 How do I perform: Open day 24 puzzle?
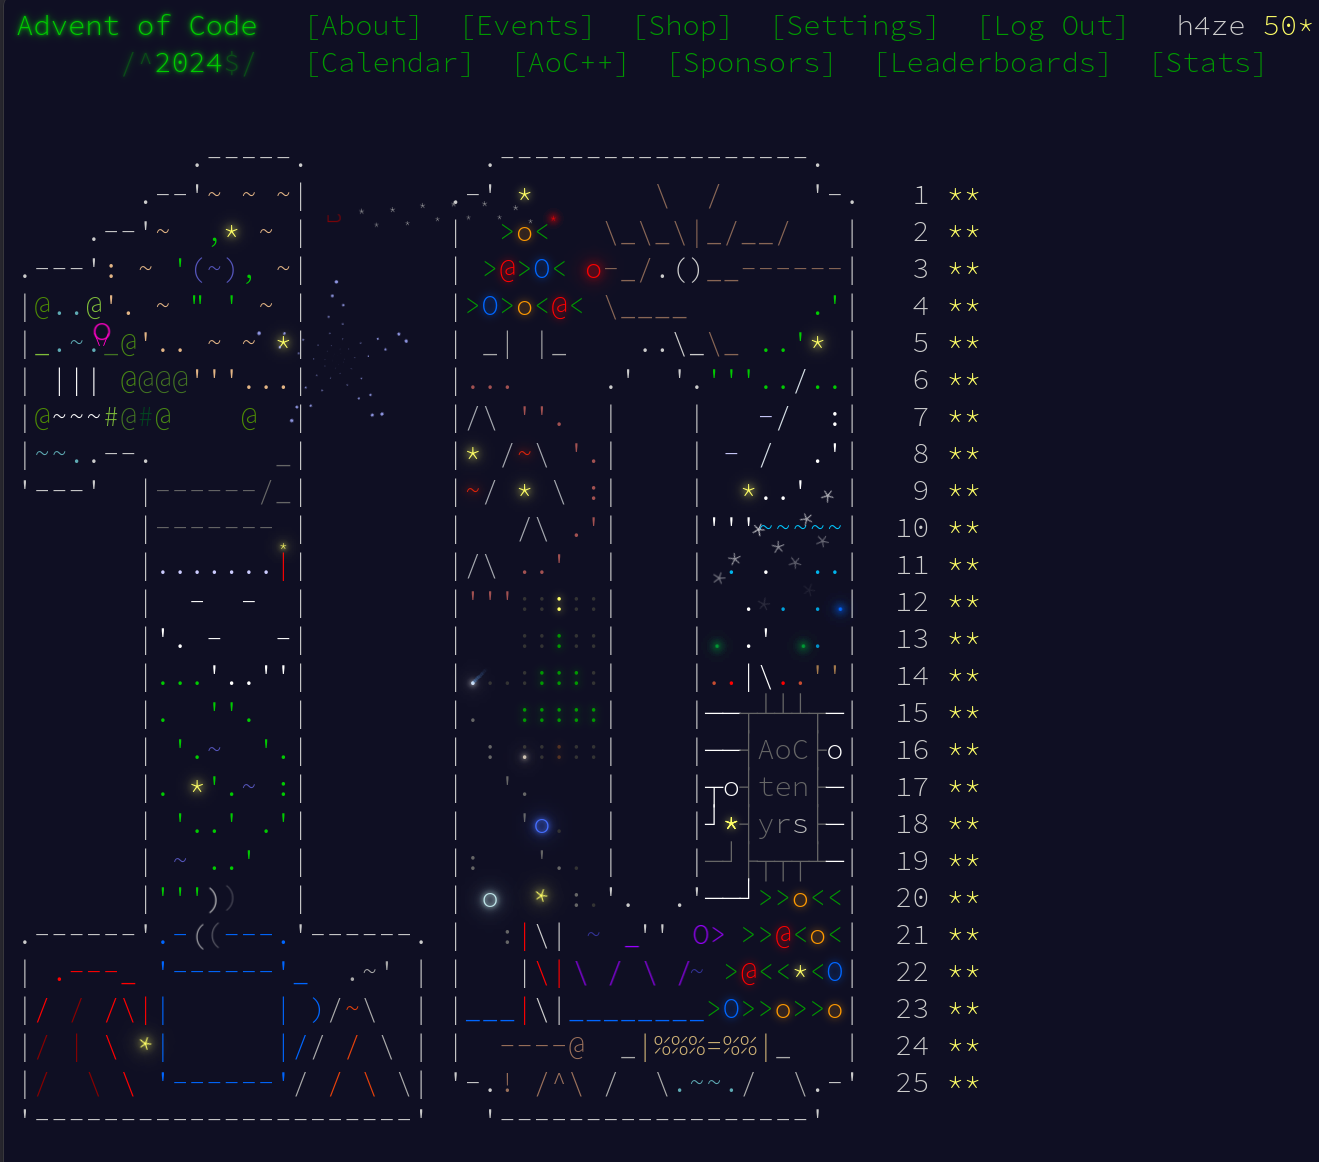point(913,1046)
